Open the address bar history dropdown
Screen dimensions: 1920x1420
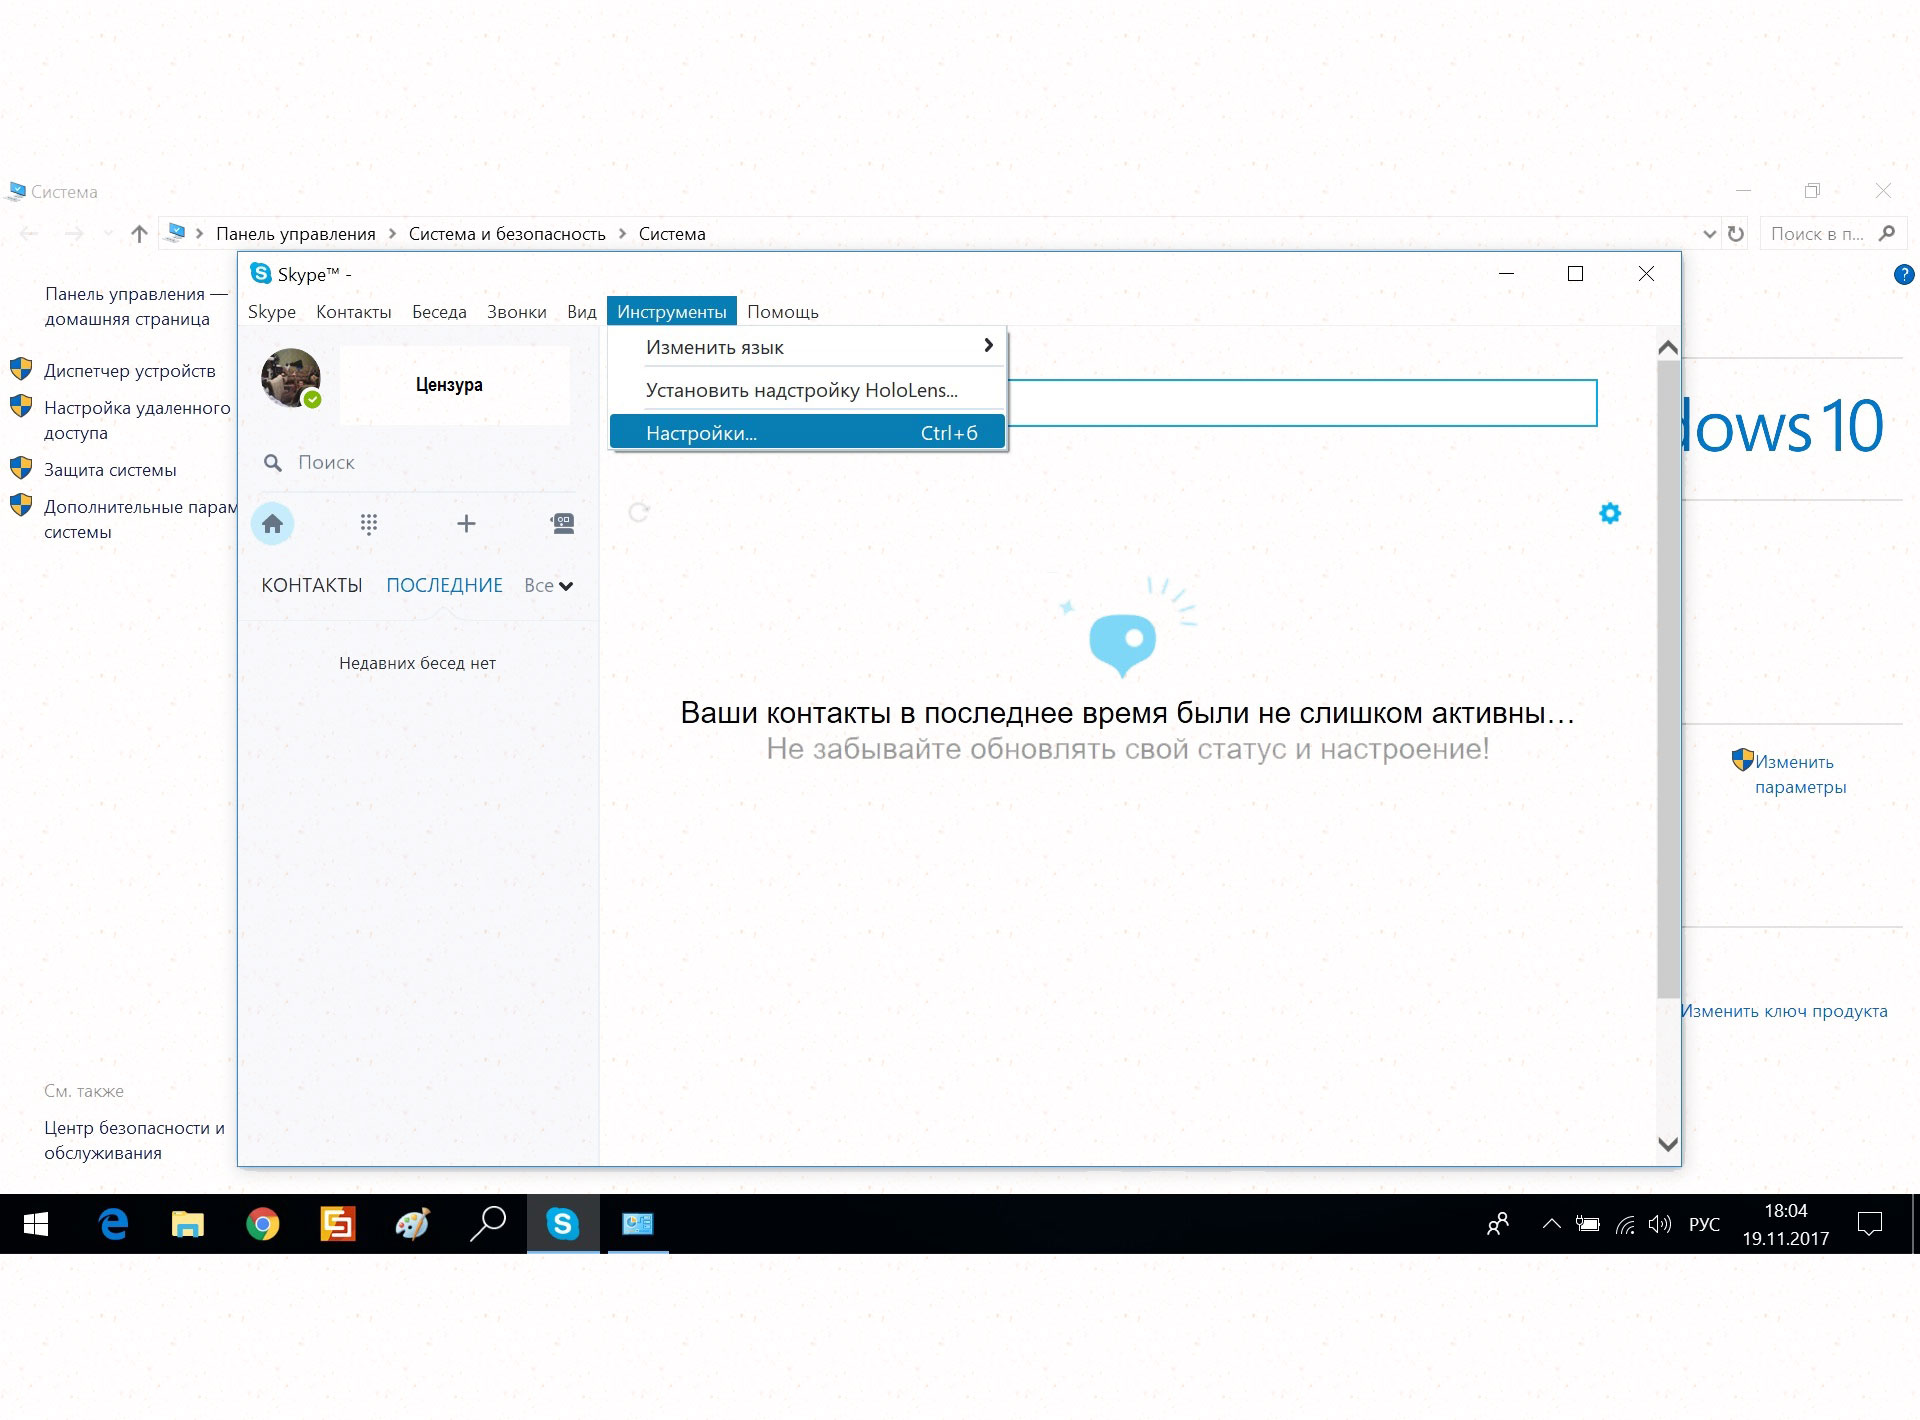[1709, 234]
